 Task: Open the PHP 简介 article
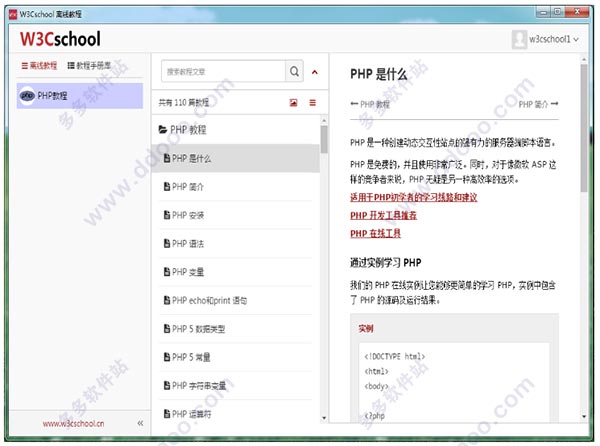pyautogui.click(x=236, y=187)
